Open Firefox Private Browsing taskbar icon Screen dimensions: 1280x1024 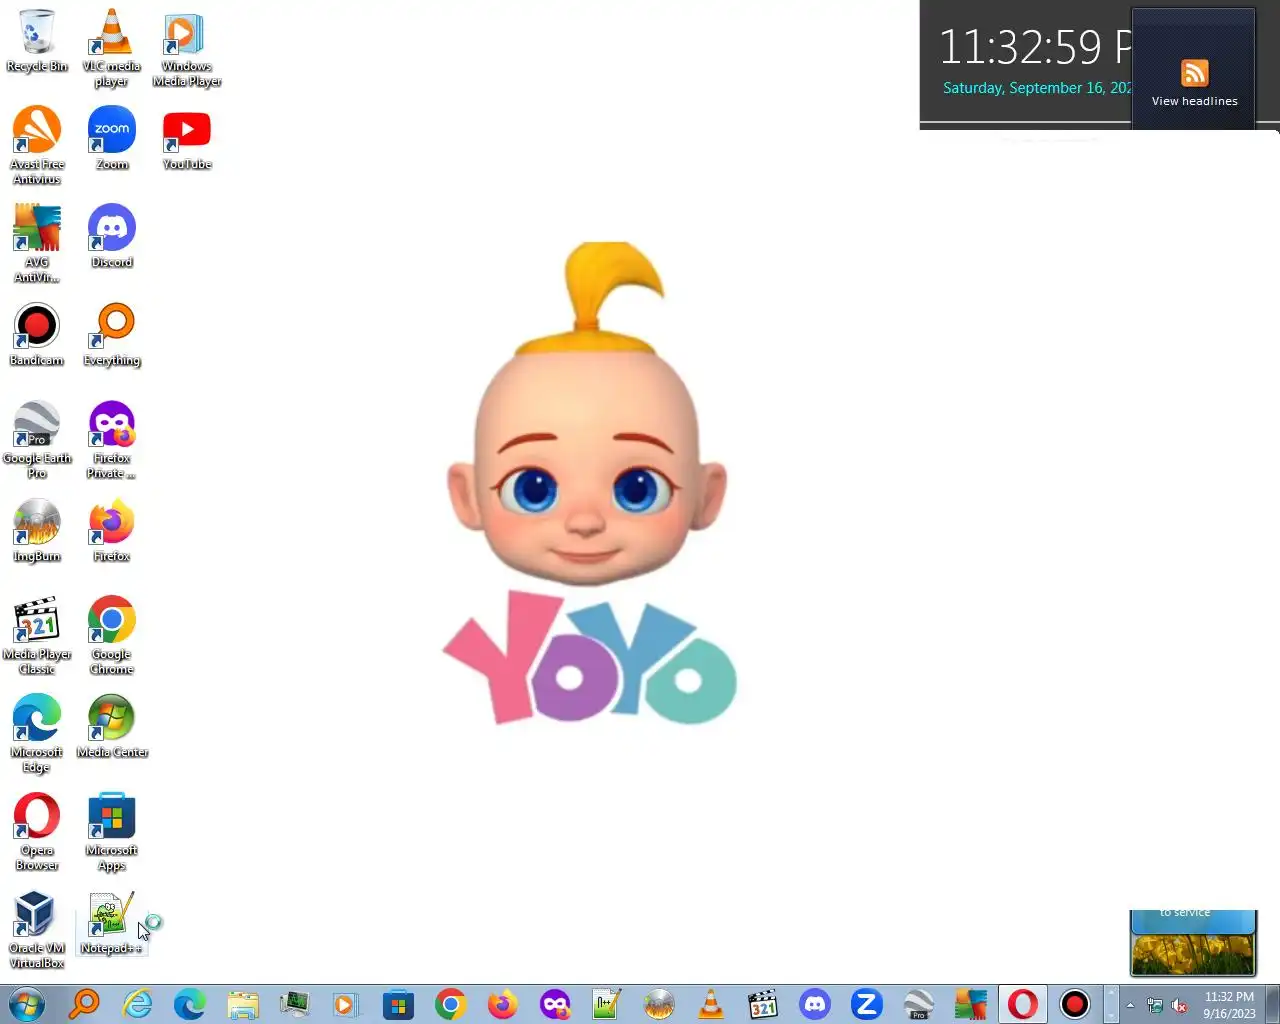(x=555, y=1004)
